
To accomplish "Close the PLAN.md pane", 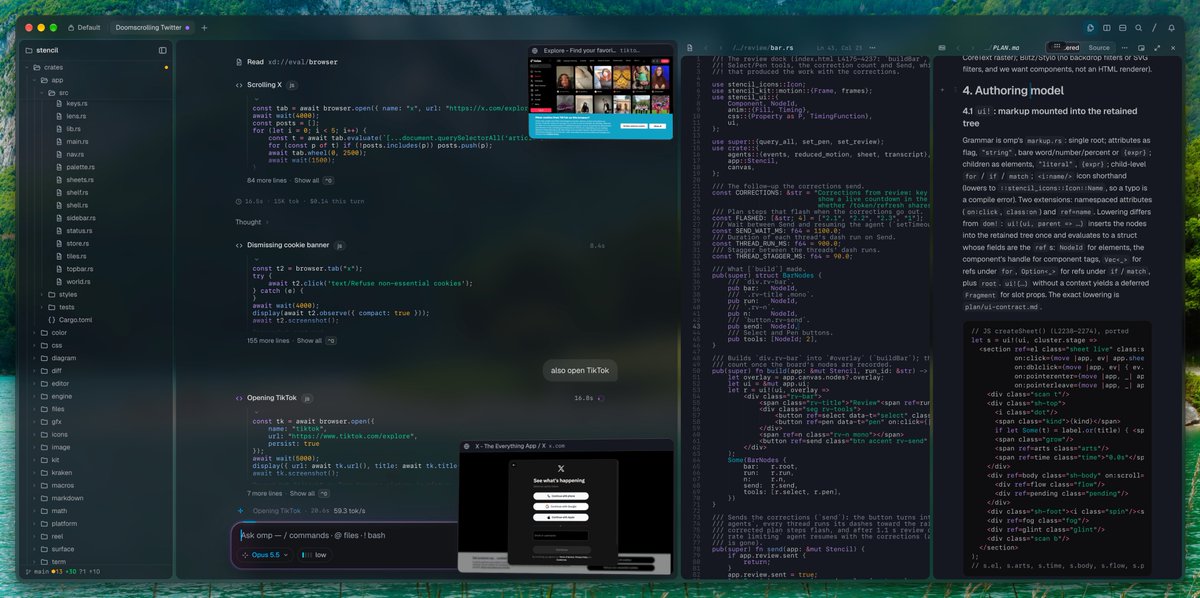I will click(1171, 48).
